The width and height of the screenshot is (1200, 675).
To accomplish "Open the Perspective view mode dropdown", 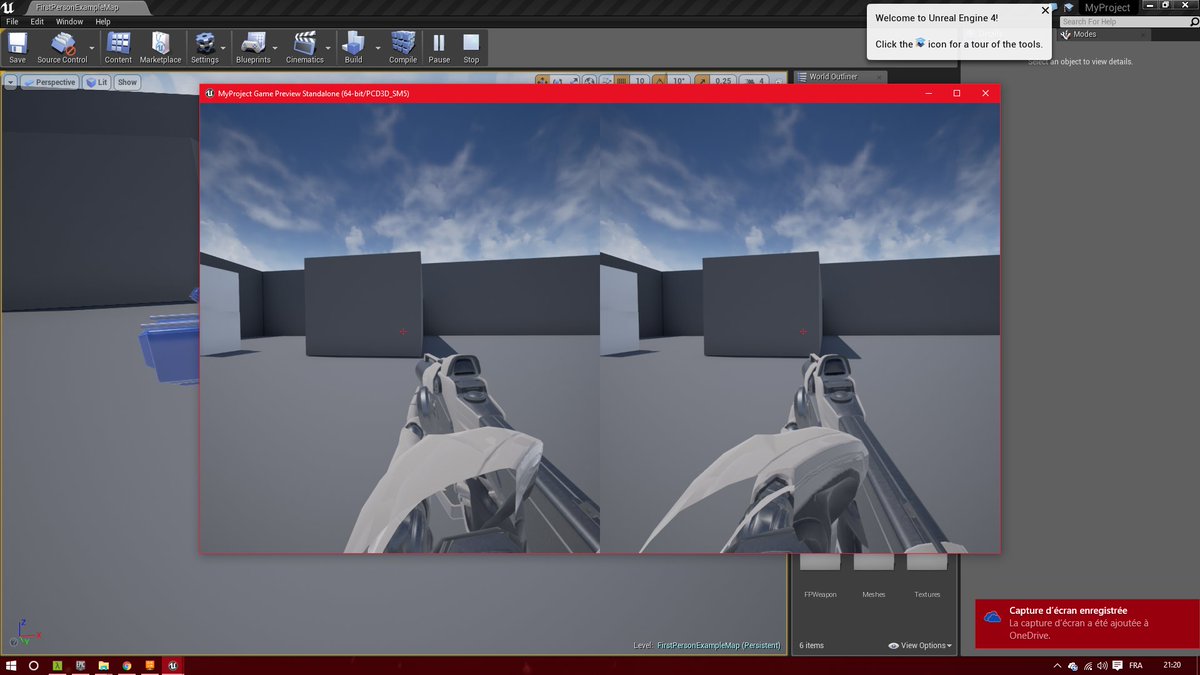I will (50, 82).
